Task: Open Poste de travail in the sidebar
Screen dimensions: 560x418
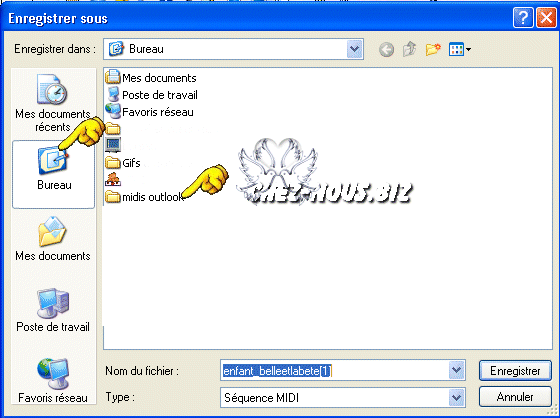Action: click(x=53, y=310)
